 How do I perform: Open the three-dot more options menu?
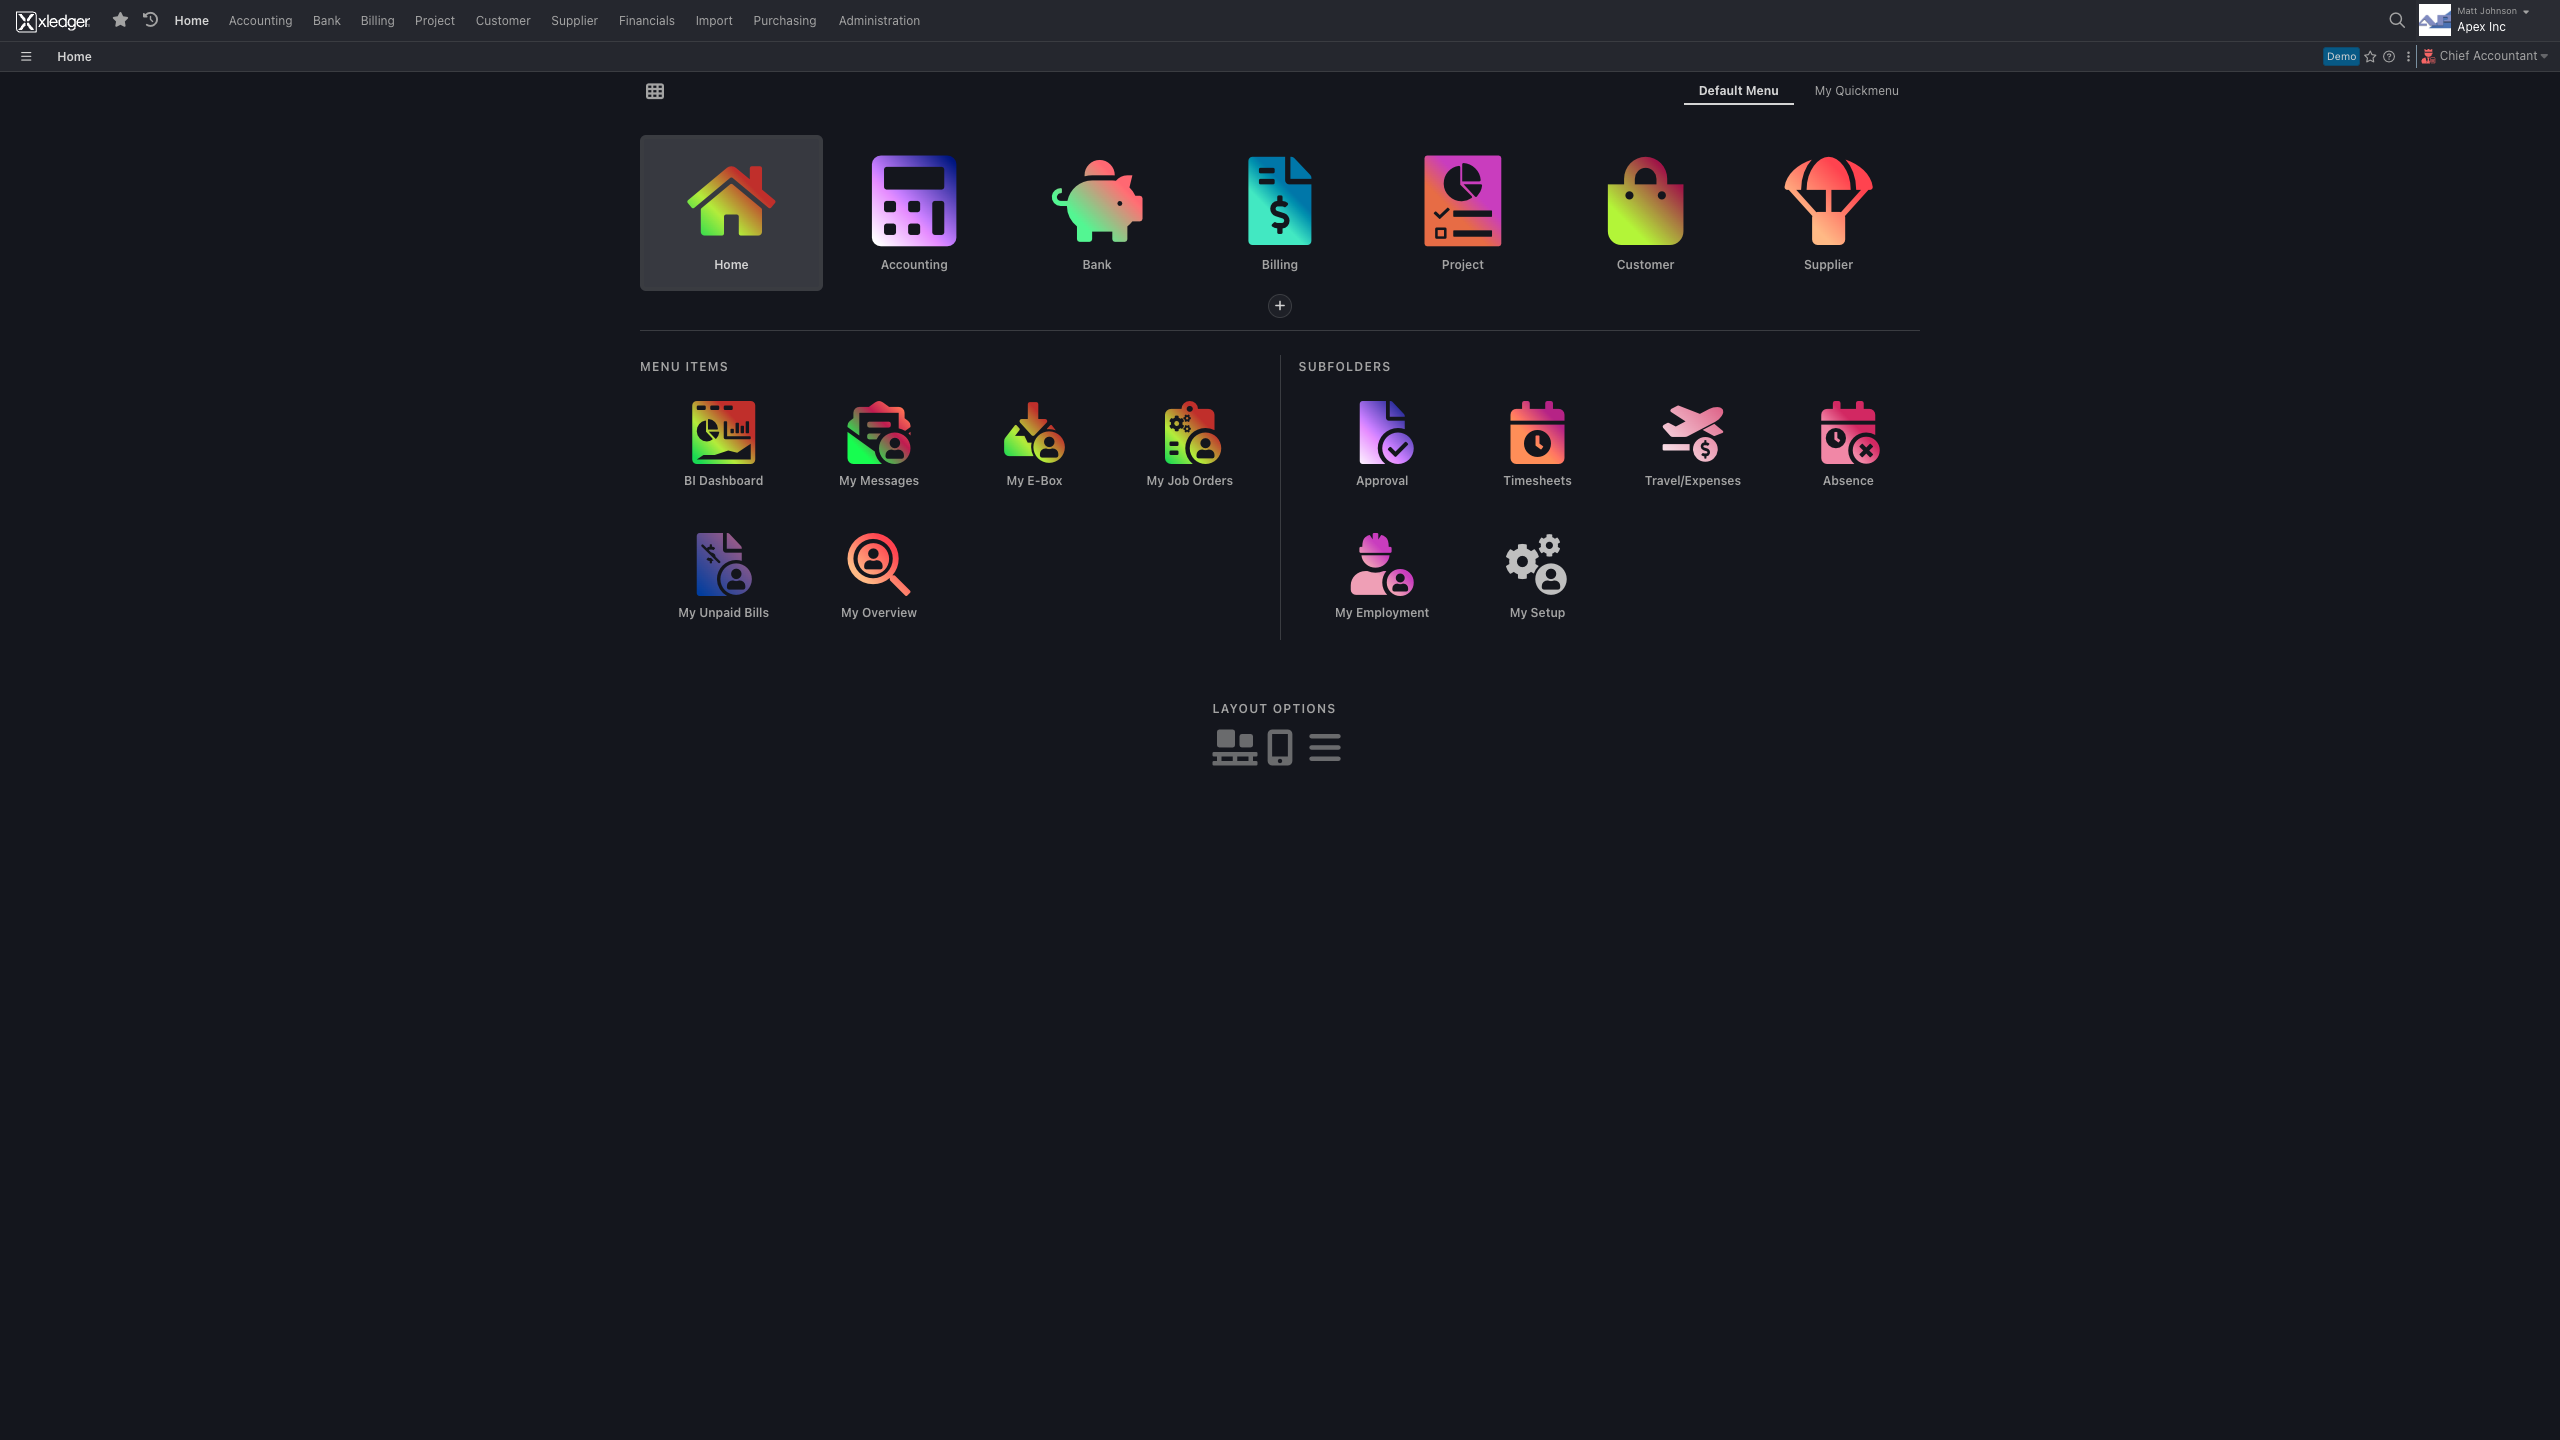2408,57
